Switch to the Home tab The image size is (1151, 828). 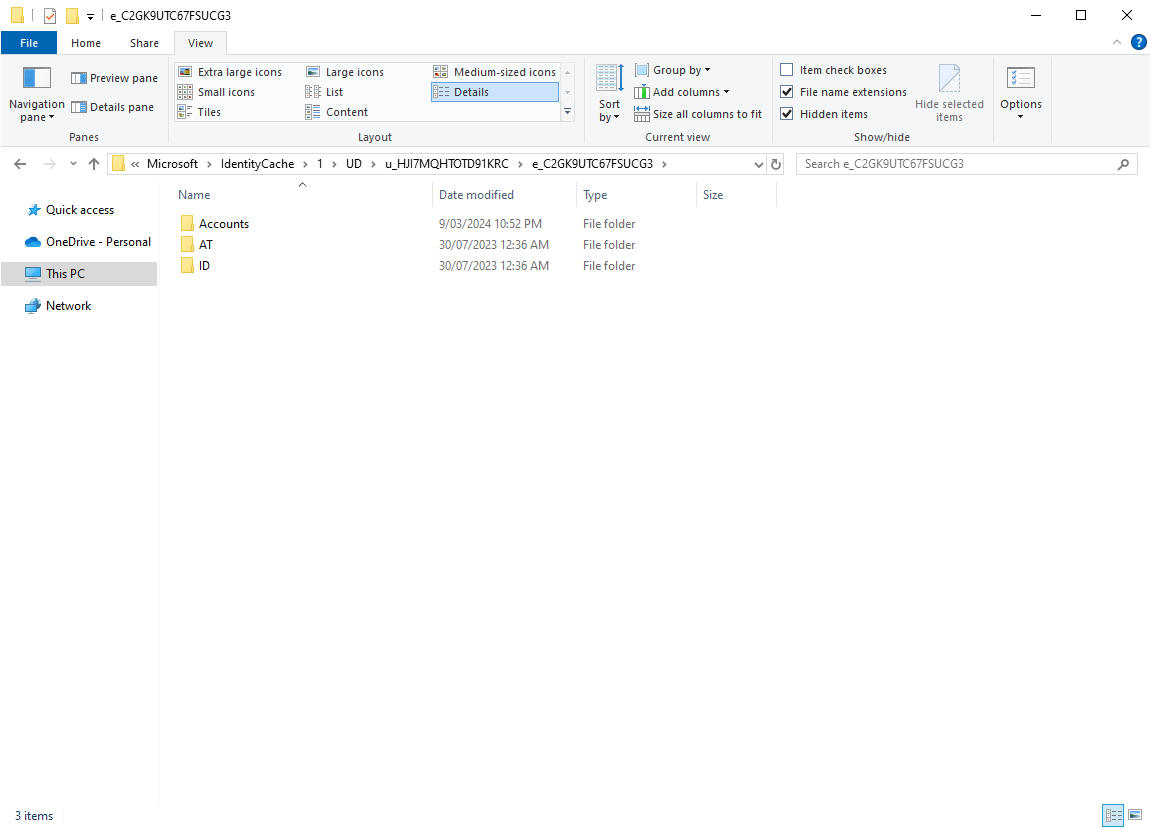[86, 43]
